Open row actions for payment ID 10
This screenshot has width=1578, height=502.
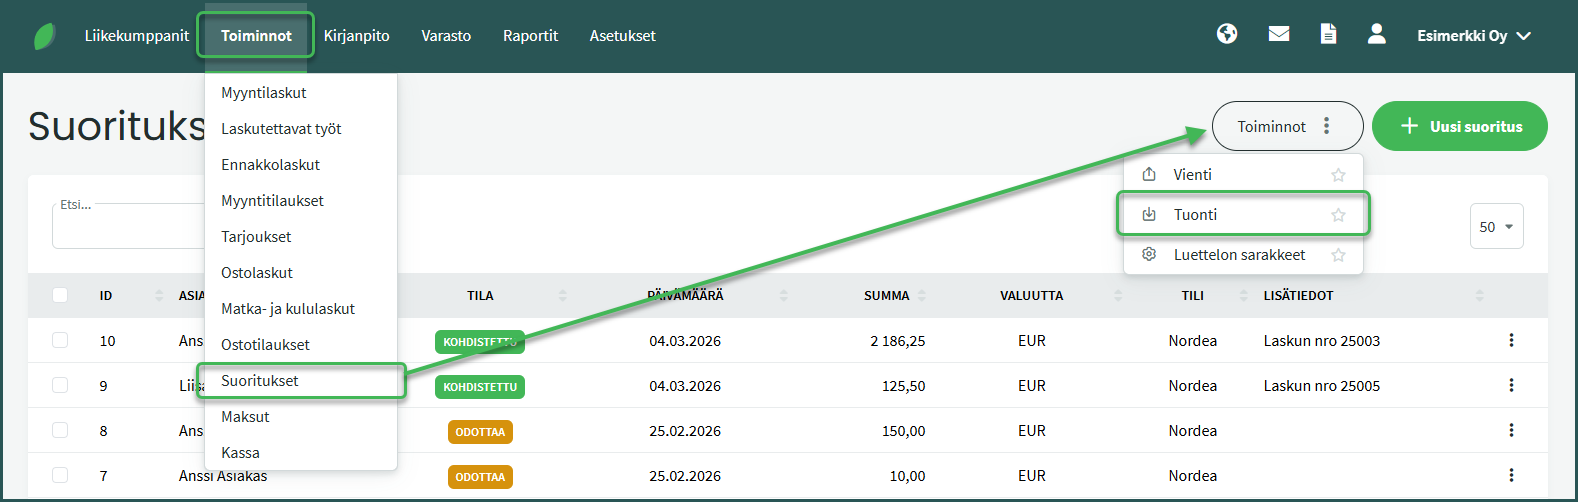point(1511,341)
